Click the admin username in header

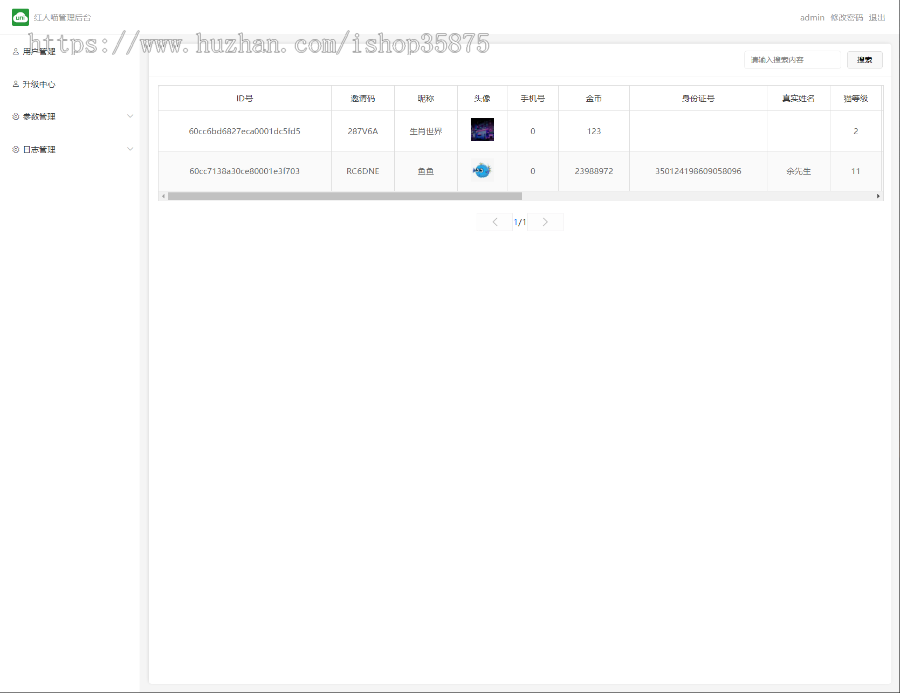point(812,18)
